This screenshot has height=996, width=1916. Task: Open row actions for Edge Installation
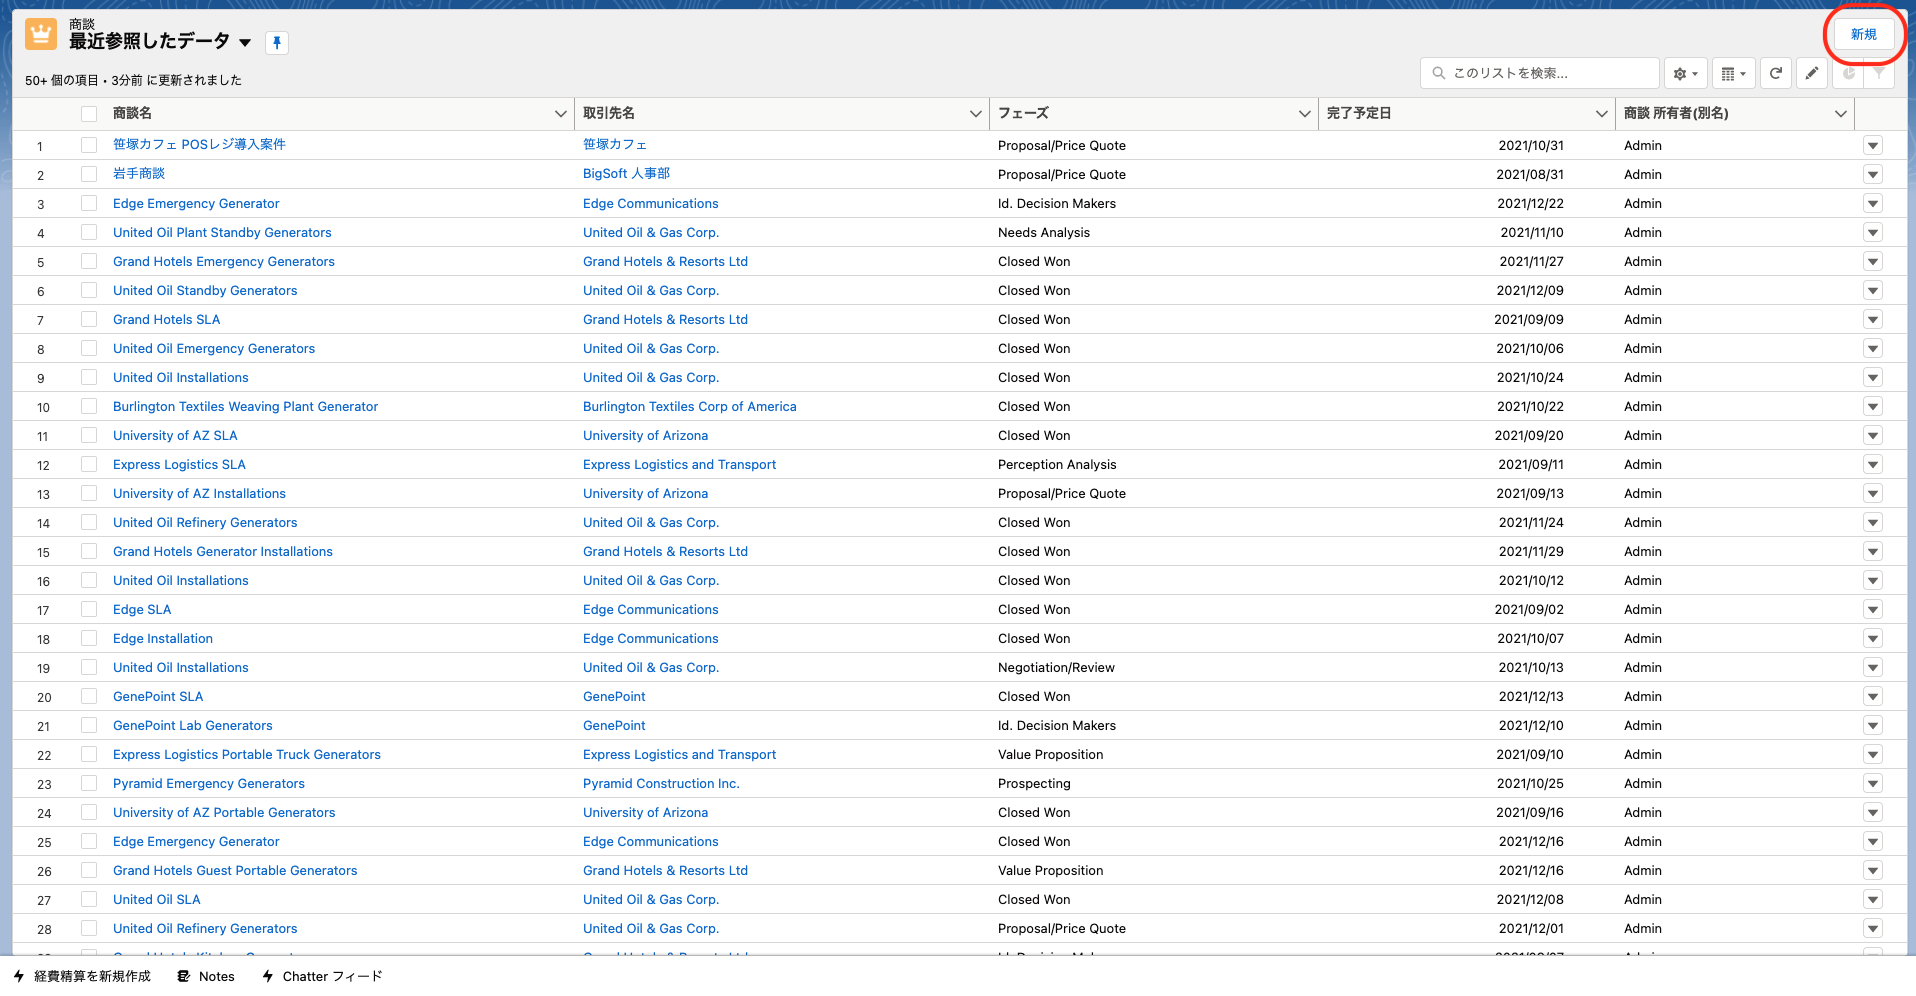tap(1873, 638)
